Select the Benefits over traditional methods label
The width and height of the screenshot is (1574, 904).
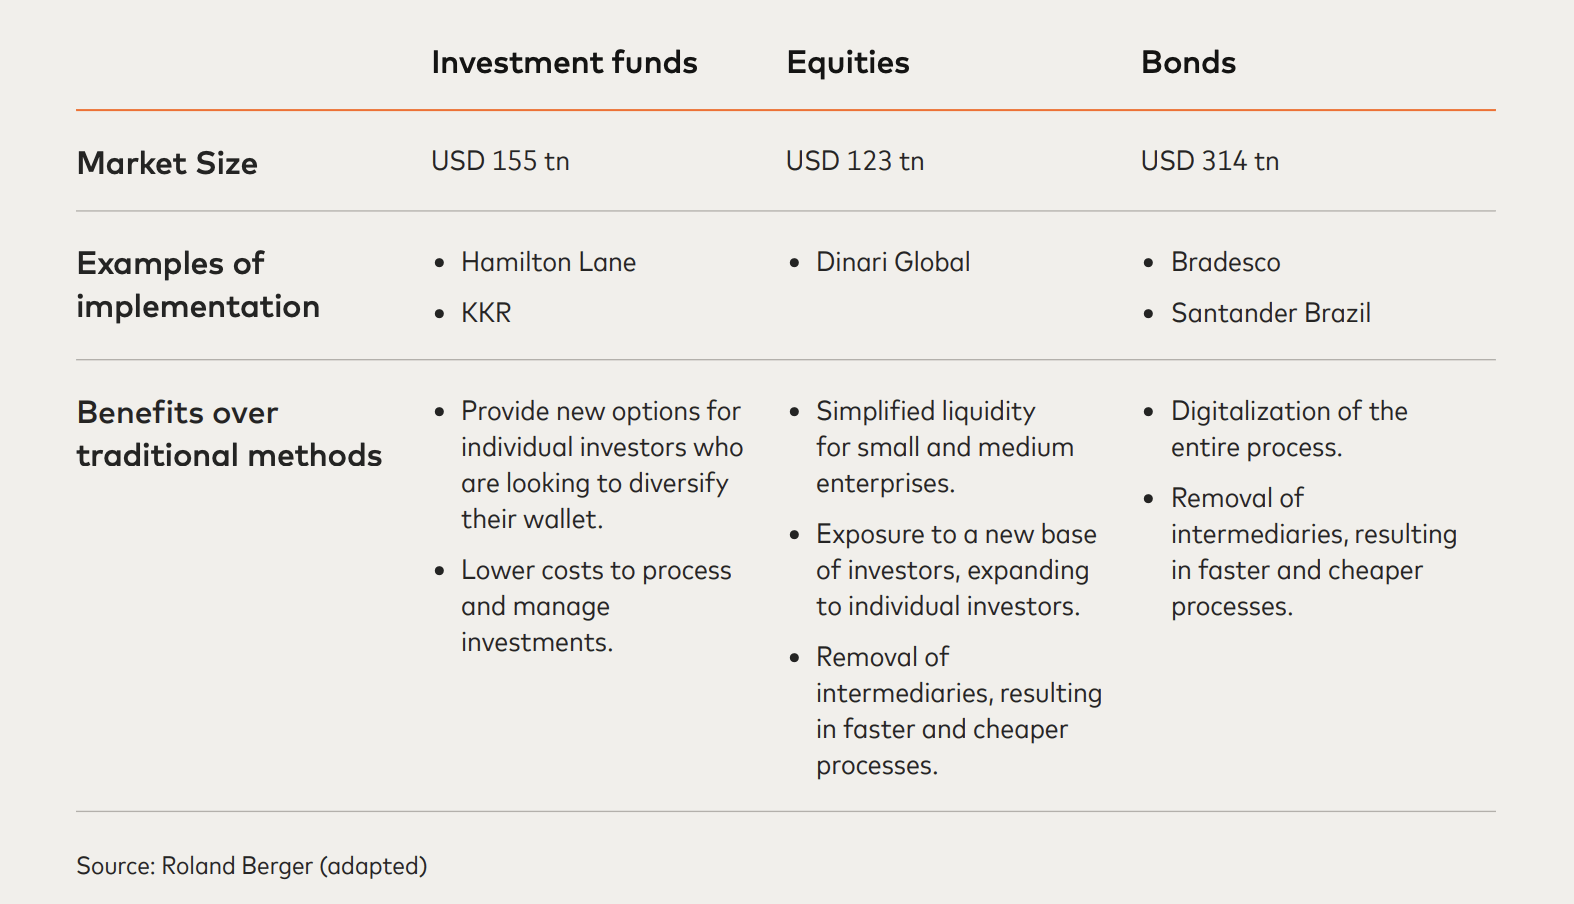click(229, 434)
